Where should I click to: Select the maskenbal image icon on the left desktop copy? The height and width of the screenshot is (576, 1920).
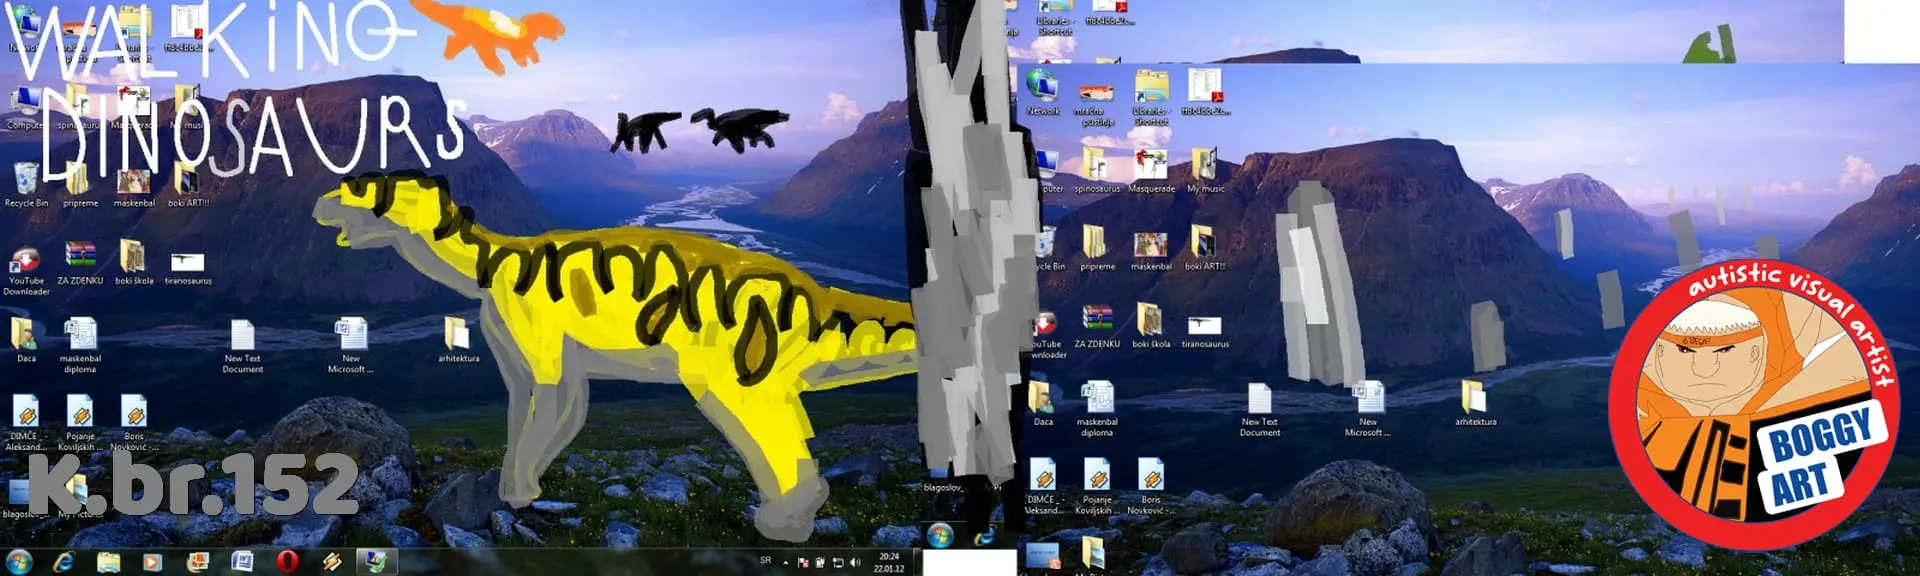click(134, 185)
